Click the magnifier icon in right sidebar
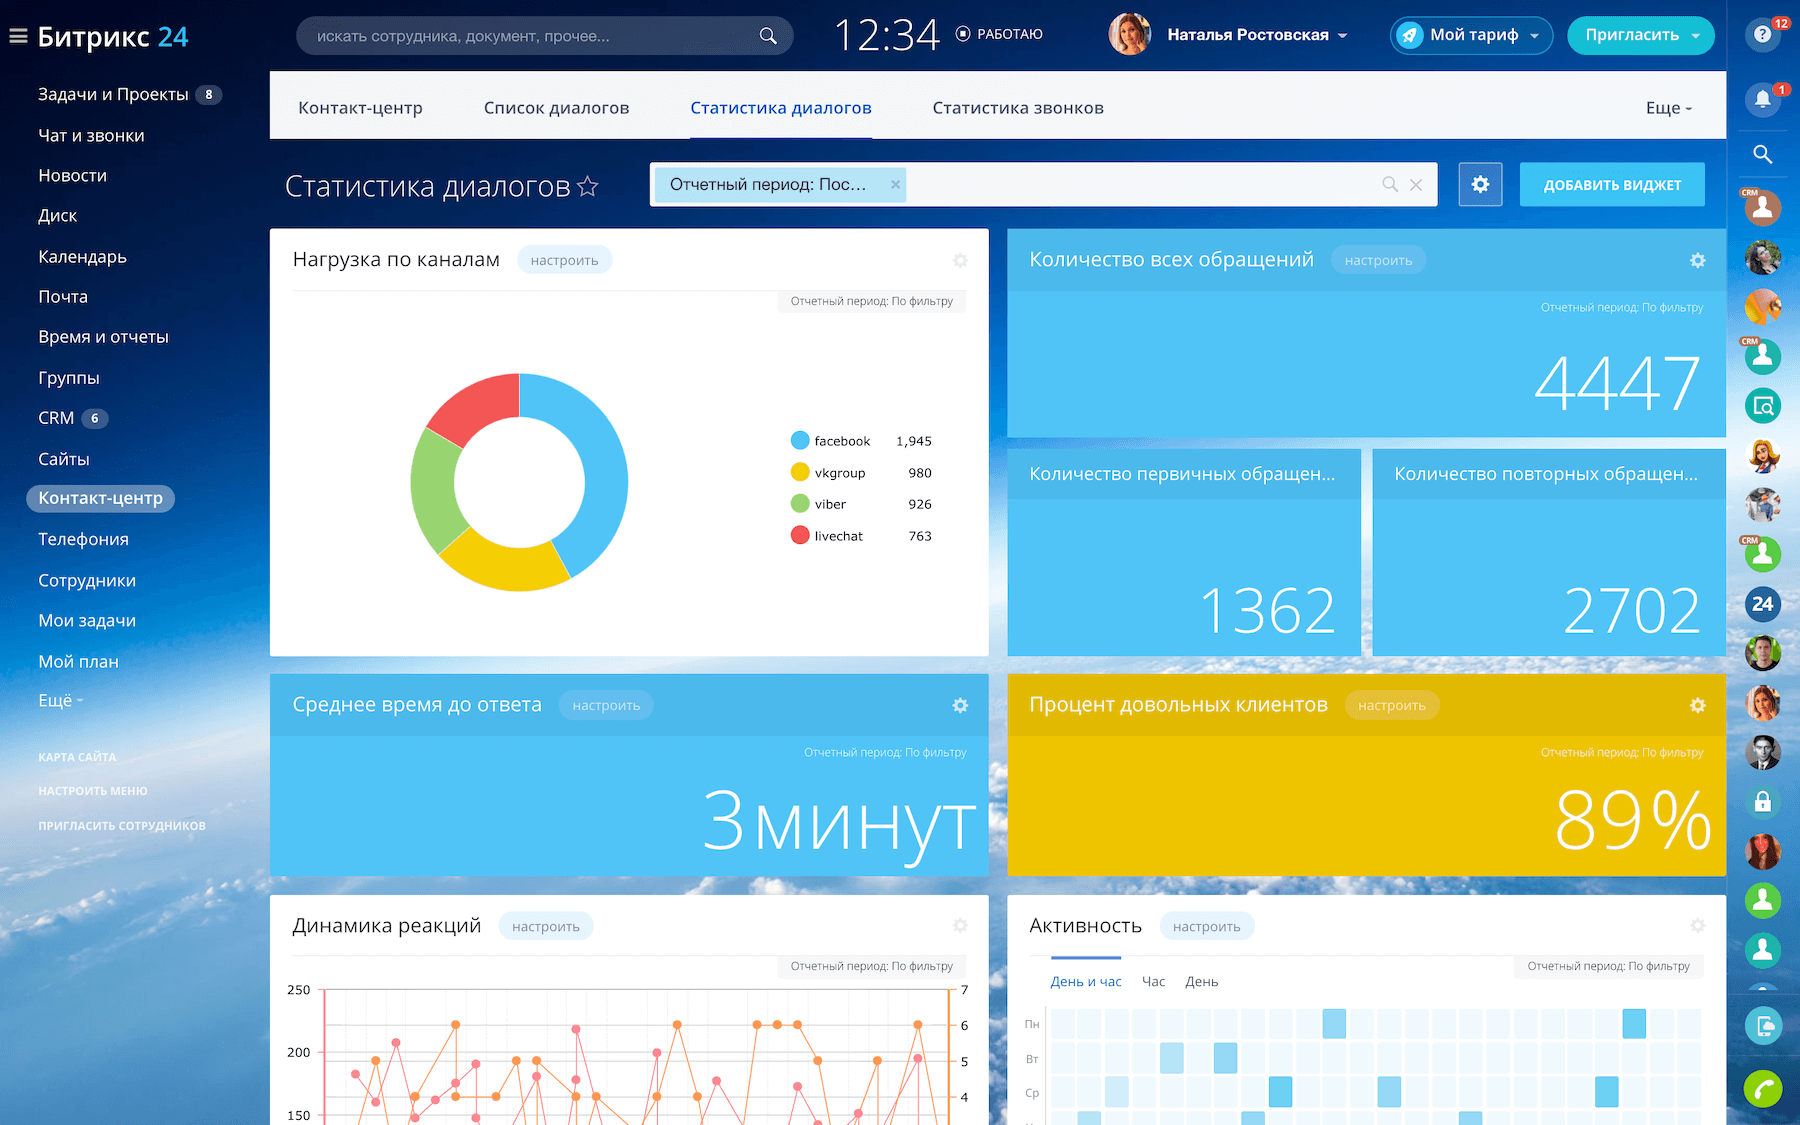Image resolution: width=1800 pixels, height=1125 pixels. (1762, 154)
